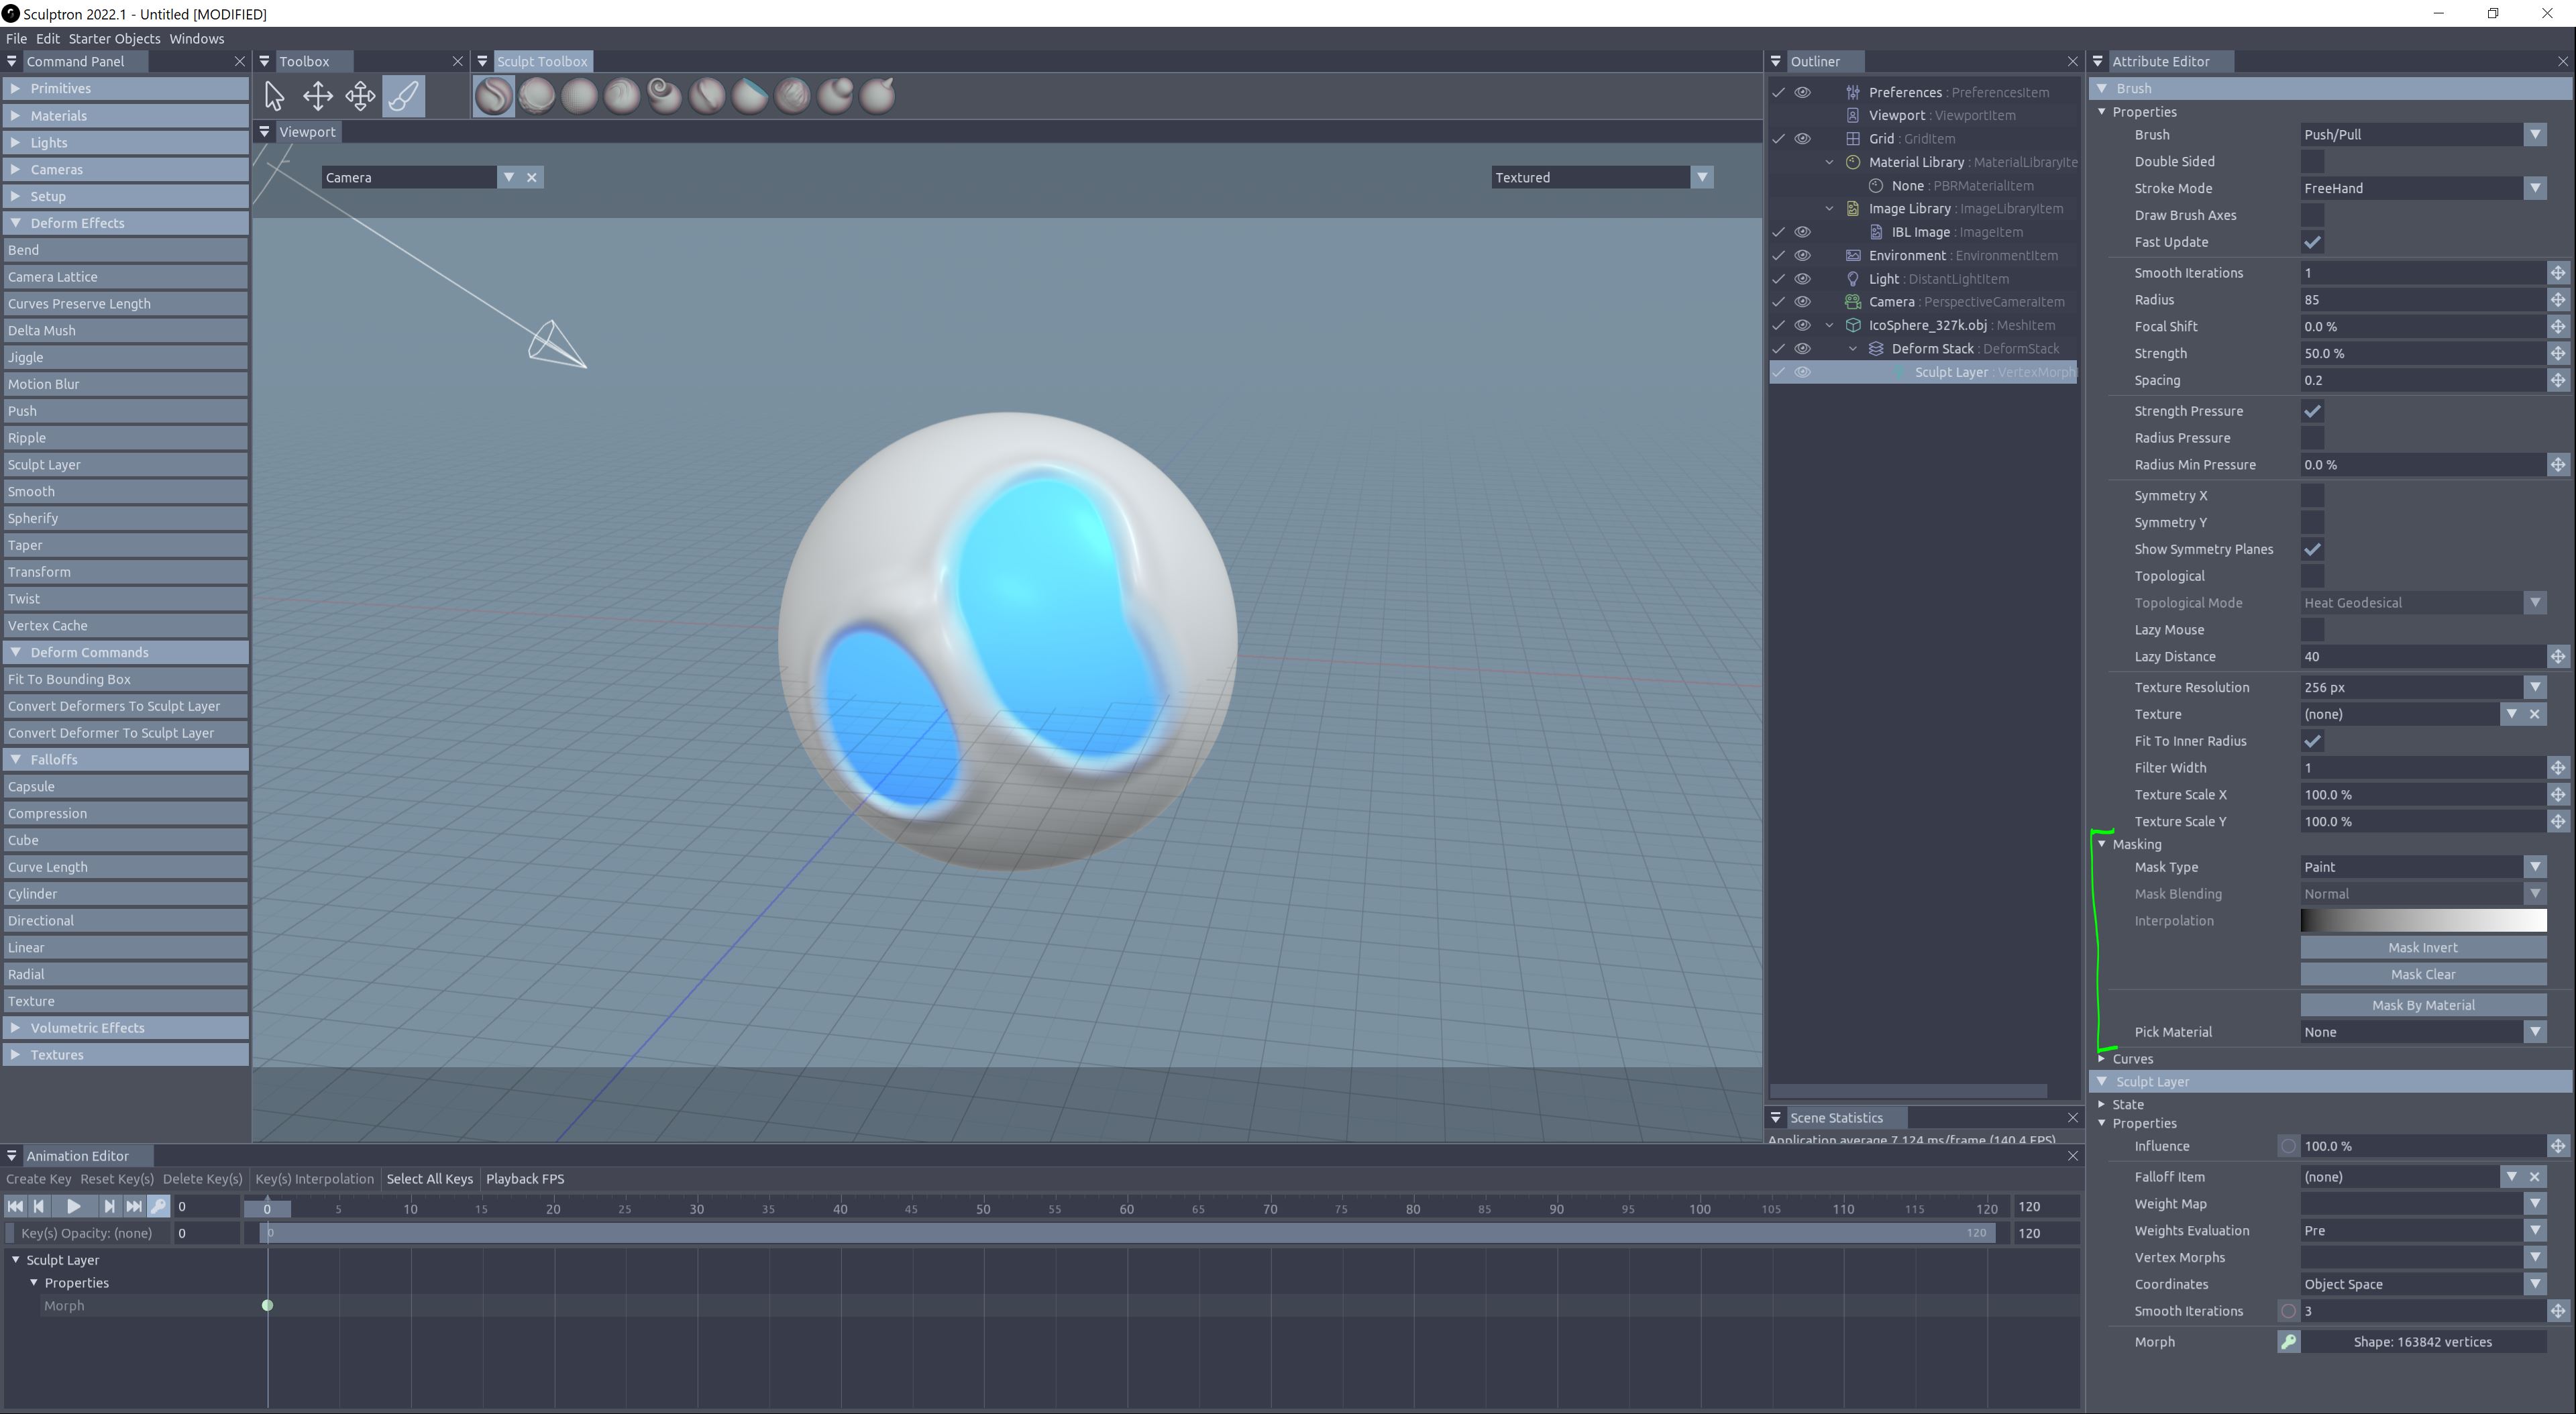Click the Mask Invert button
The width and height of the screenshot is (2576, 1414).
pyautogui.click(x=2422, y=948)
